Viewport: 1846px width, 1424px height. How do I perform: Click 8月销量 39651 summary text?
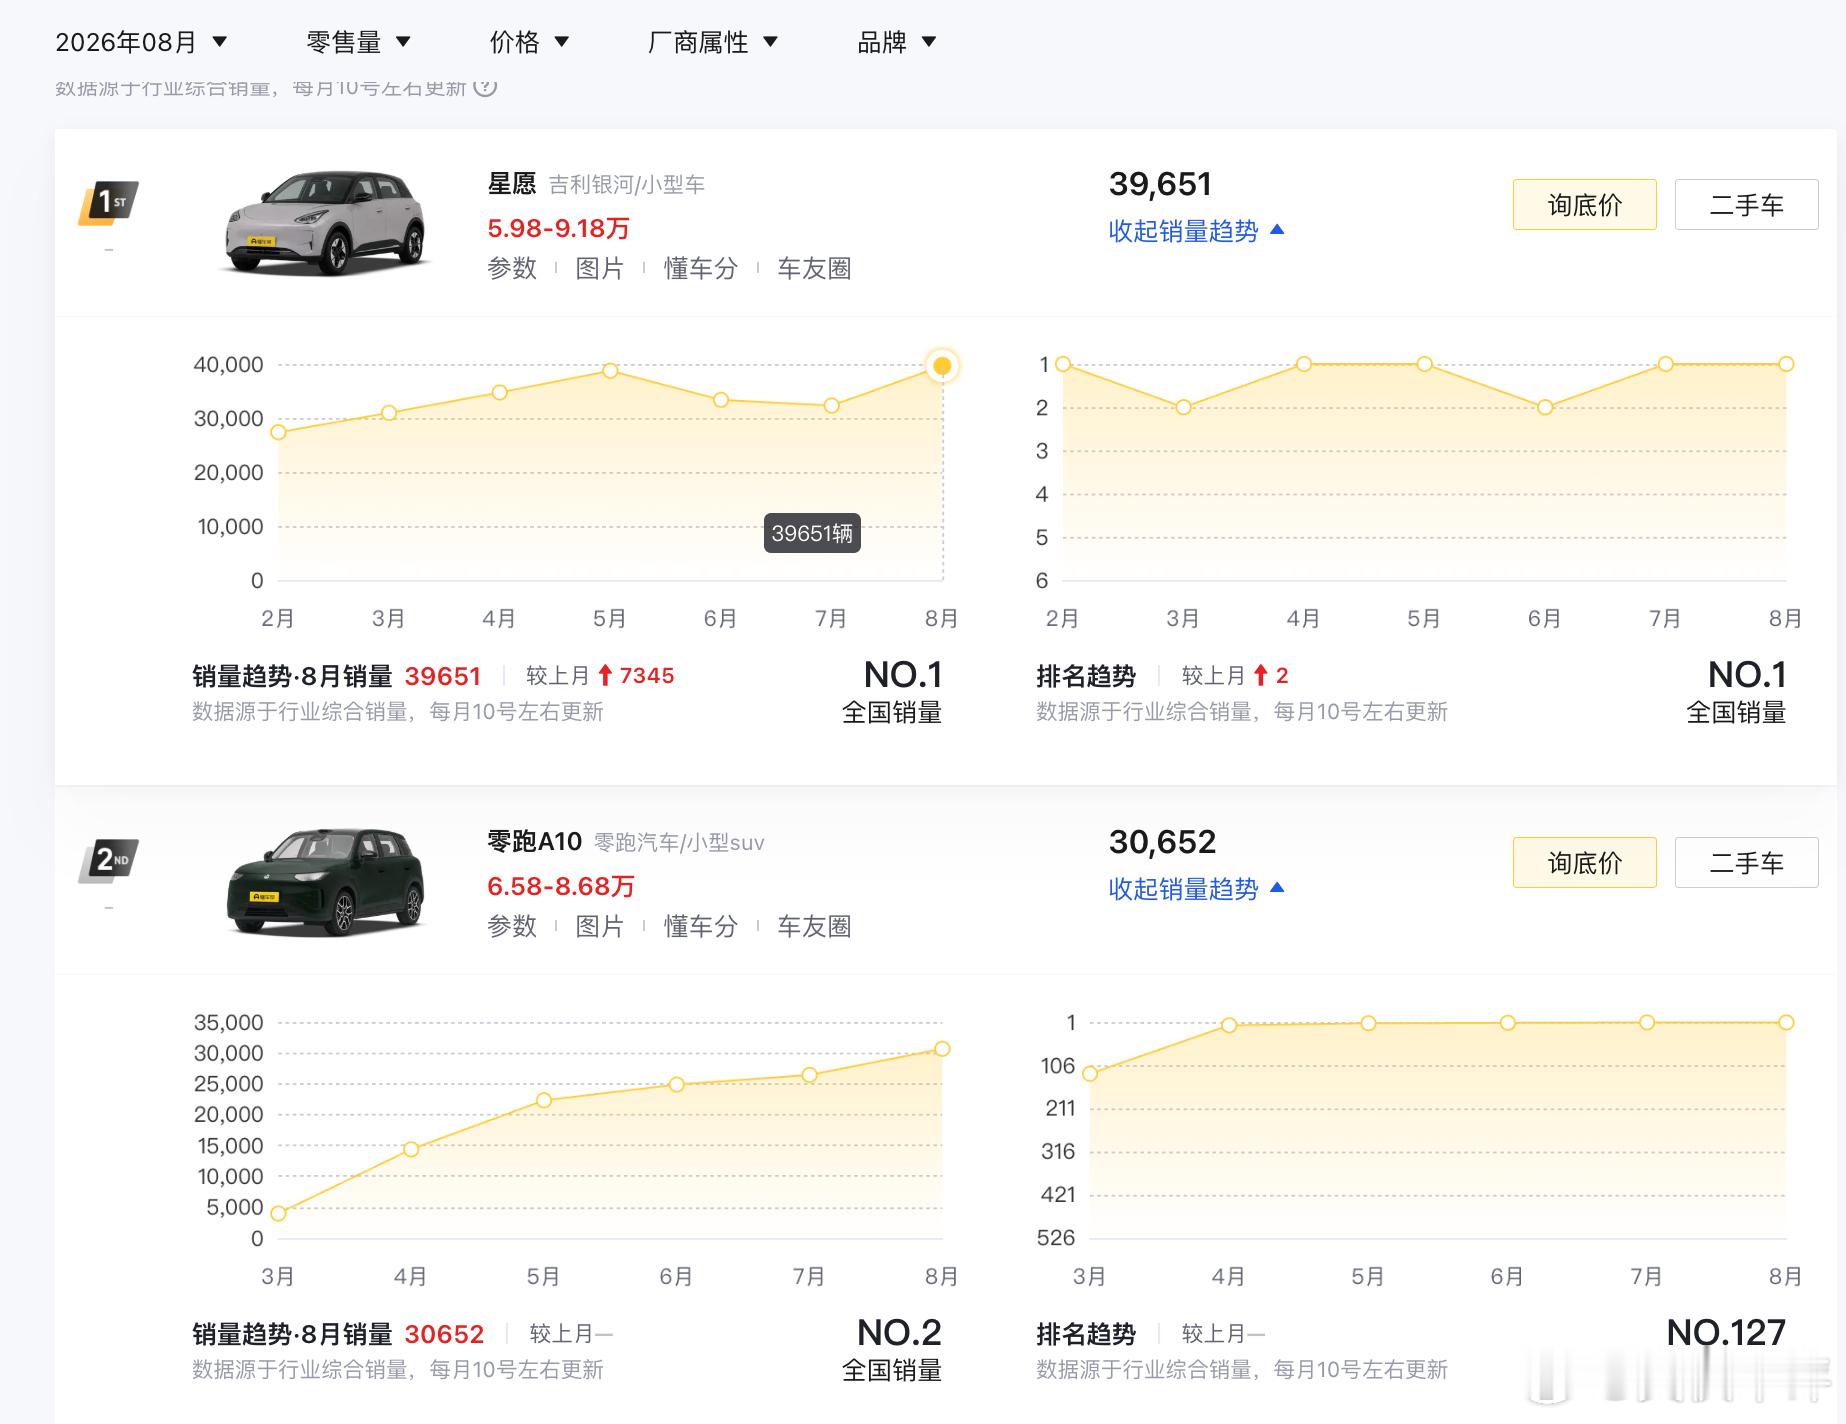(391, 676)
